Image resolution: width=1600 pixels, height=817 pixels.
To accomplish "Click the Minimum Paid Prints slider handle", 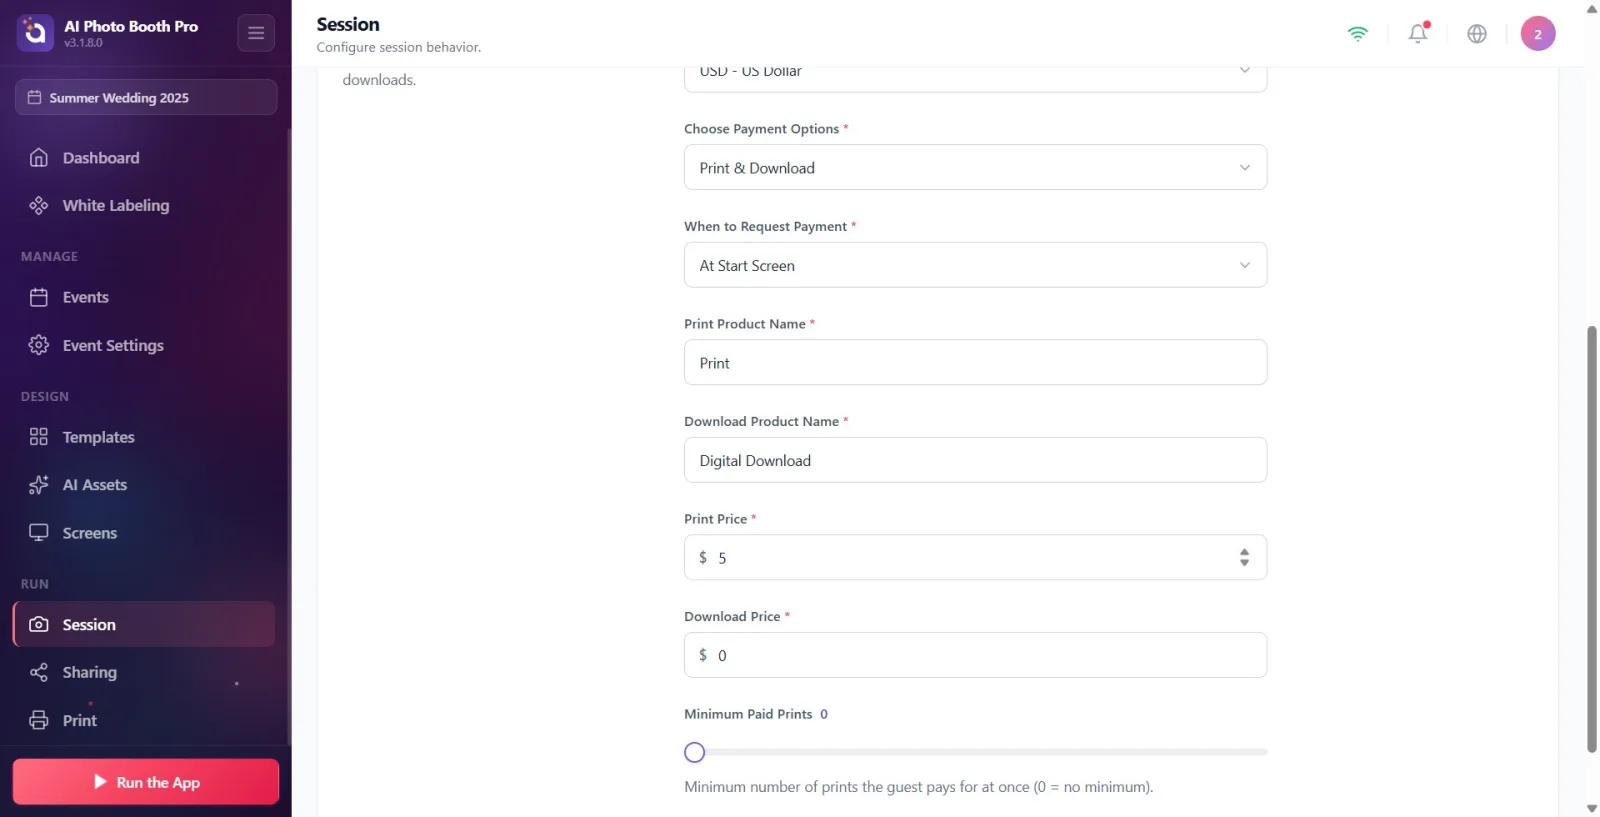I will 695,752.
